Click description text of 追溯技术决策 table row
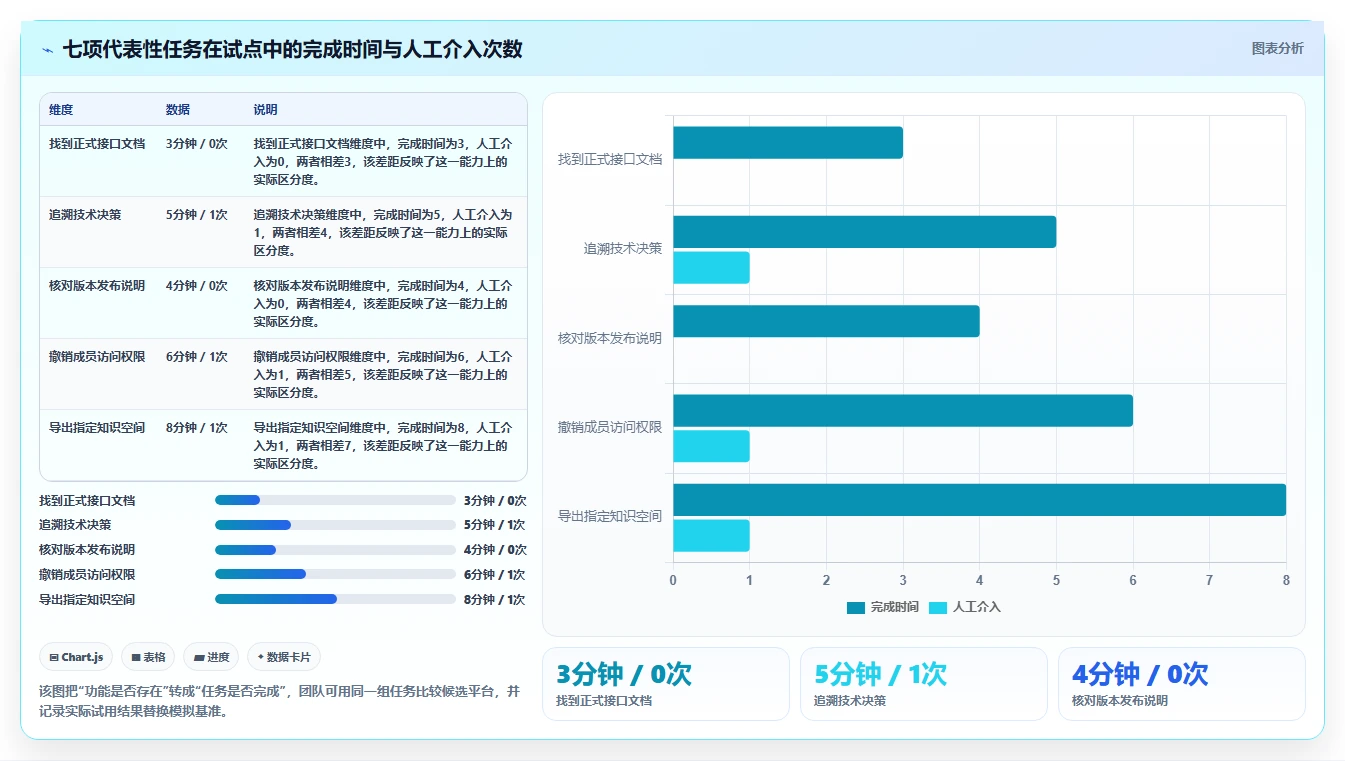1345x761 pixels. click(383, 232)
